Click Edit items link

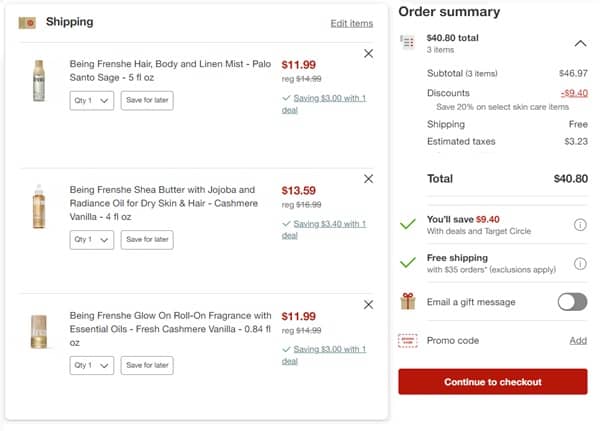351,23
